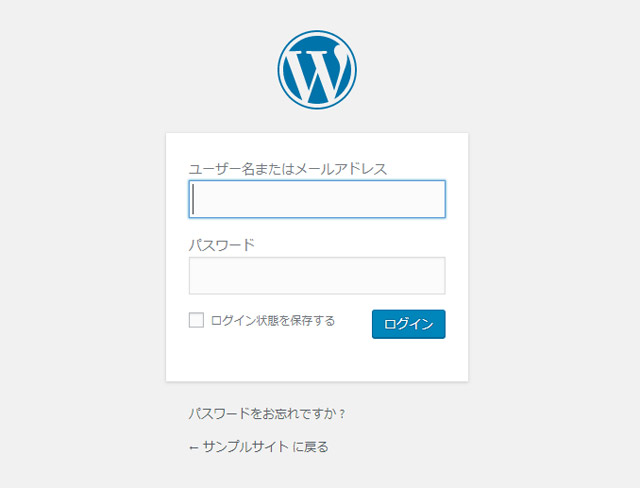The height and width of the screenshot is (488, 640).
Task: Click the パスワード label above the field
Action: tap(222, 245)
